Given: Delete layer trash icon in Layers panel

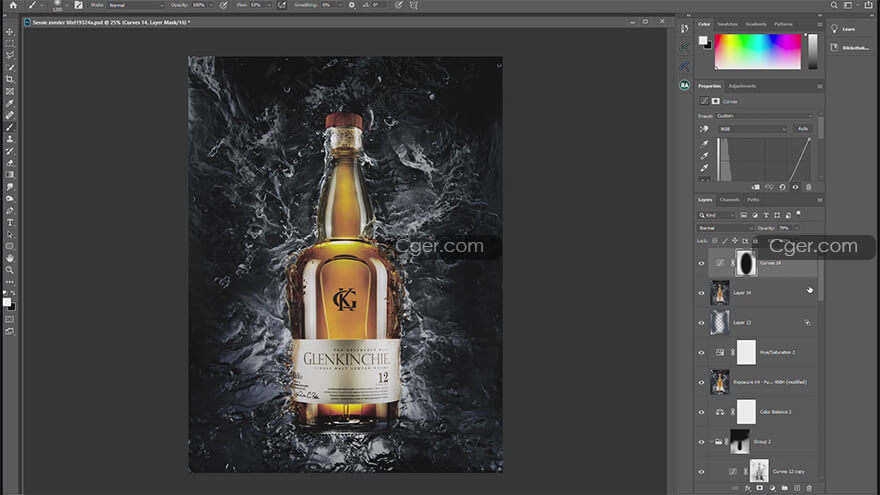Looking at the screenshot, I should [809, 488].
